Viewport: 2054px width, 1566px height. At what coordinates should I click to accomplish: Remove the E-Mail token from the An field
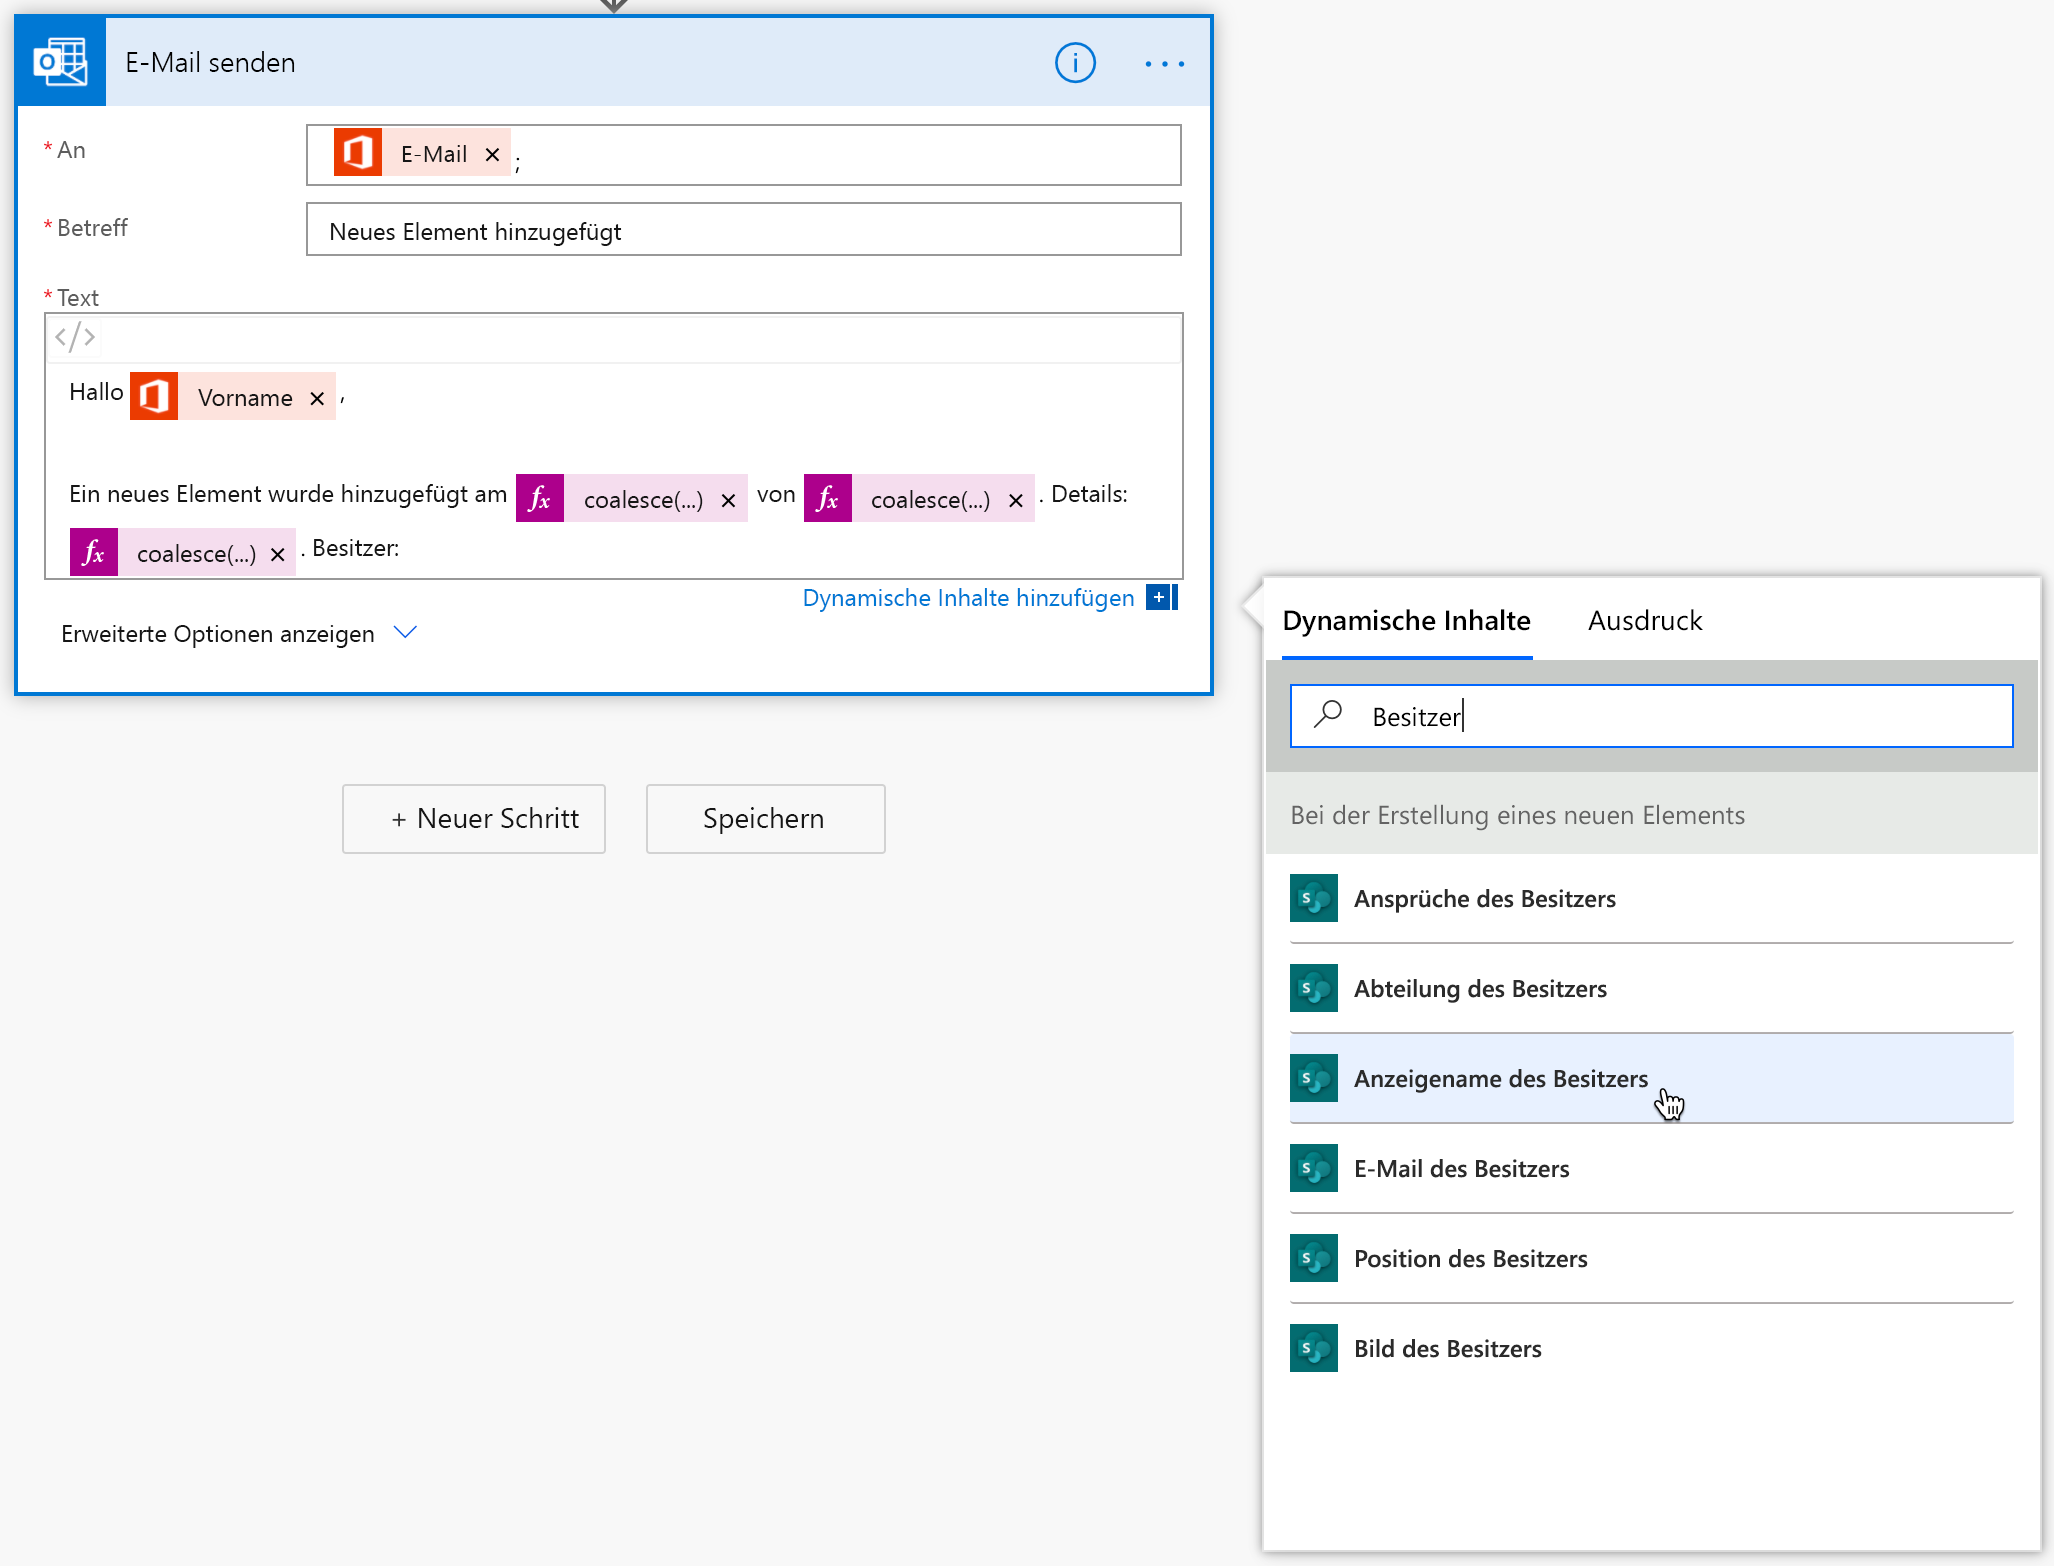pyautogui.click(x=492, y=154)
